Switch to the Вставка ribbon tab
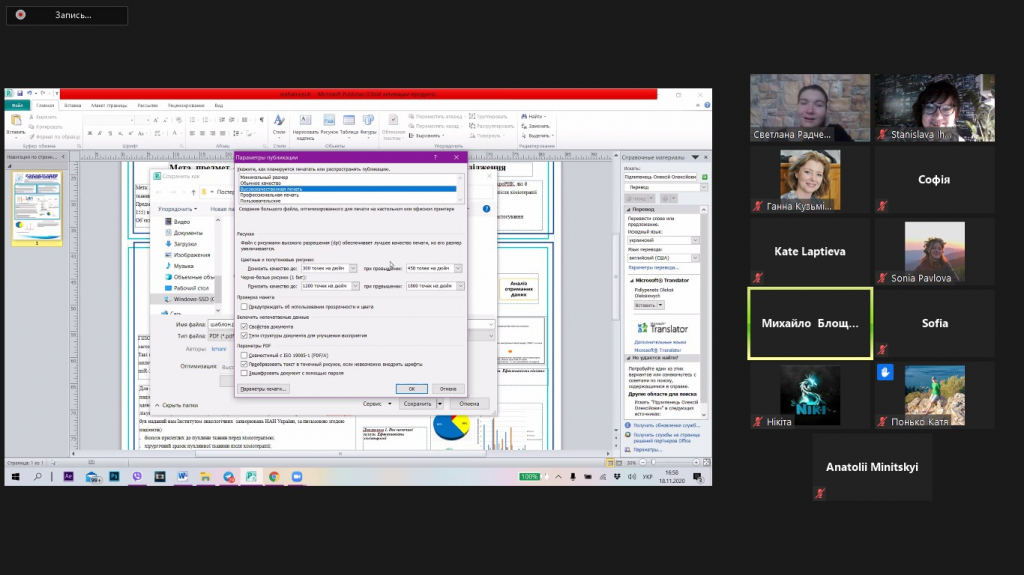Image resolution: width=1024 pixels, height=575 pixels. [x=72, y=105]
